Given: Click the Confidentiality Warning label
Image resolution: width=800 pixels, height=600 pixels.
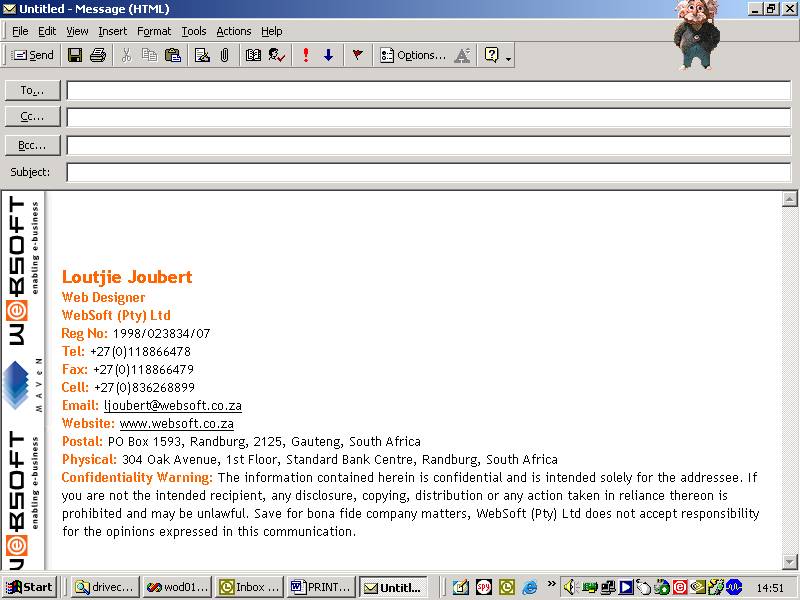Looking at the screenshot, I should click(137, 478).
